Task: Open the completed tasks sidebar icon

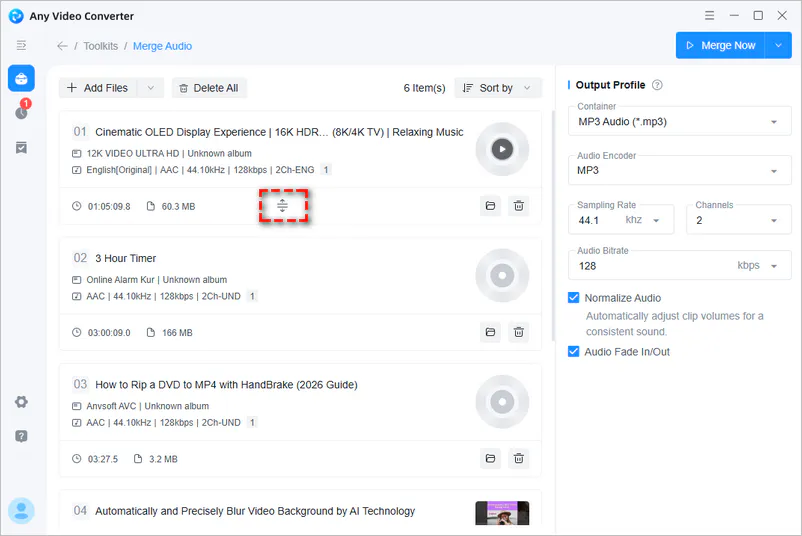Action: pyautogui.click(x=21, y=148)
